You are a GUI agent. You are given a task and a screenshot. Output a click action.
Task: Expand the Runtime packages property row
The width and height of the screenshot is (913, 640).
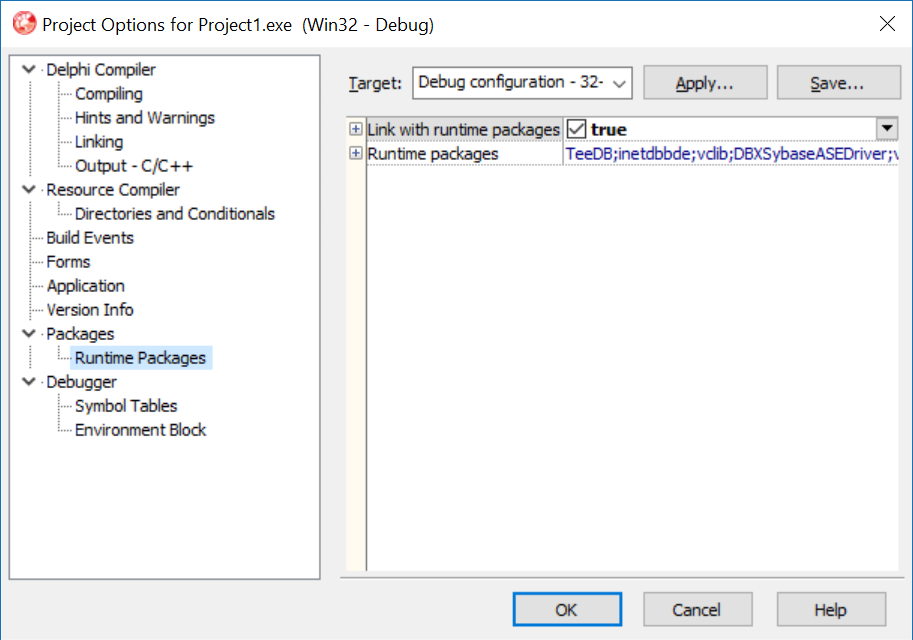[x=356, y=153]
